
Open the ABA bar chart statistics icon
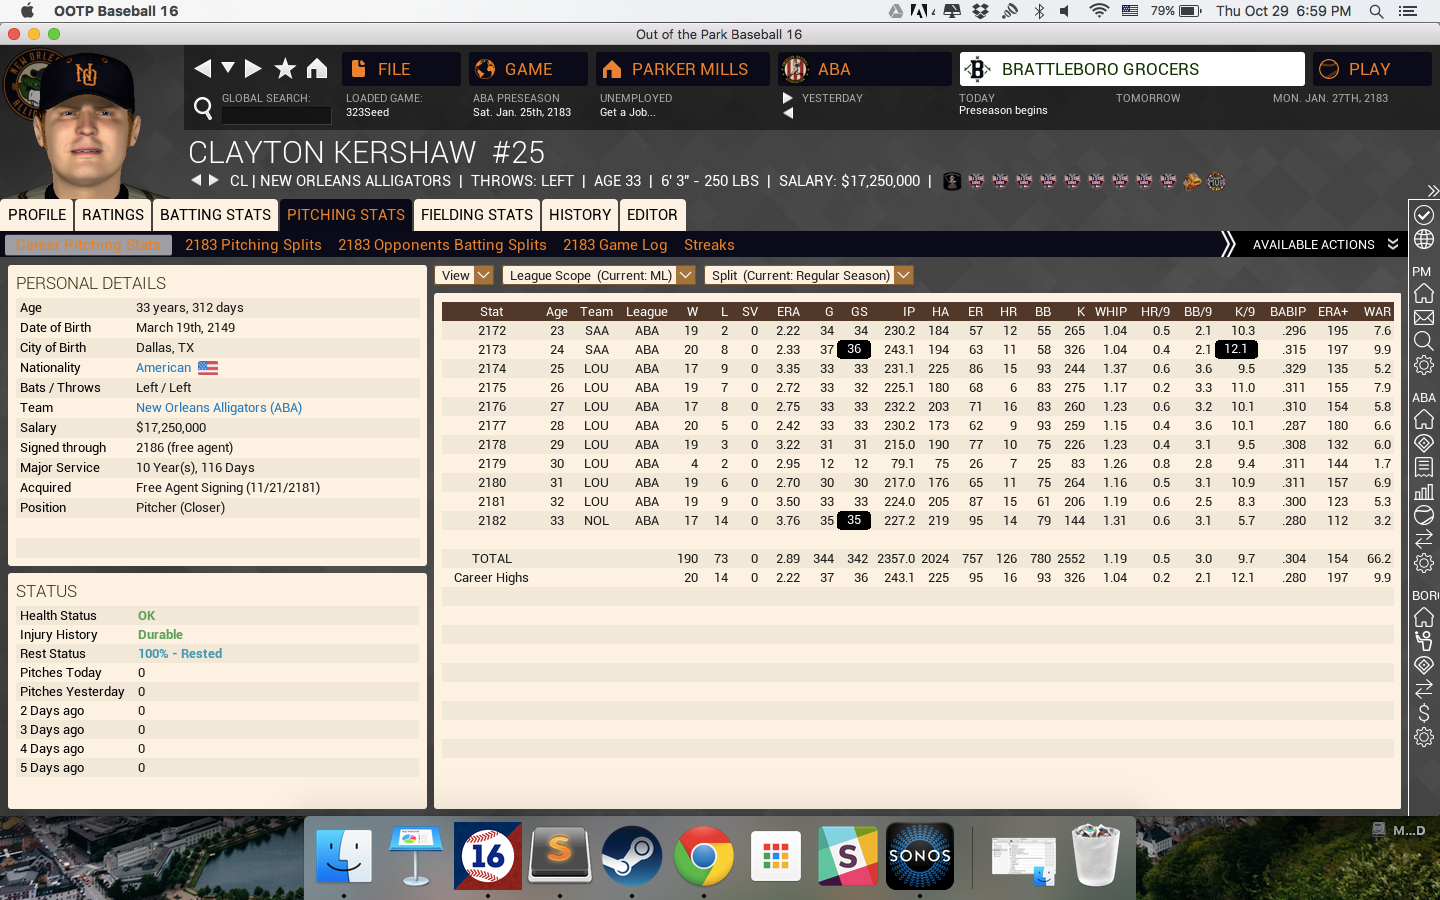(x=1424, y=491)
